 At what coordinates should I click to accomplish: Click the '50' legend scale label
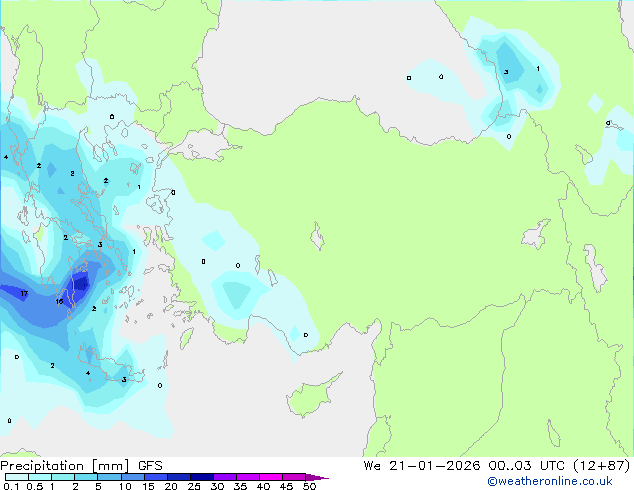[x=309, y=486]
